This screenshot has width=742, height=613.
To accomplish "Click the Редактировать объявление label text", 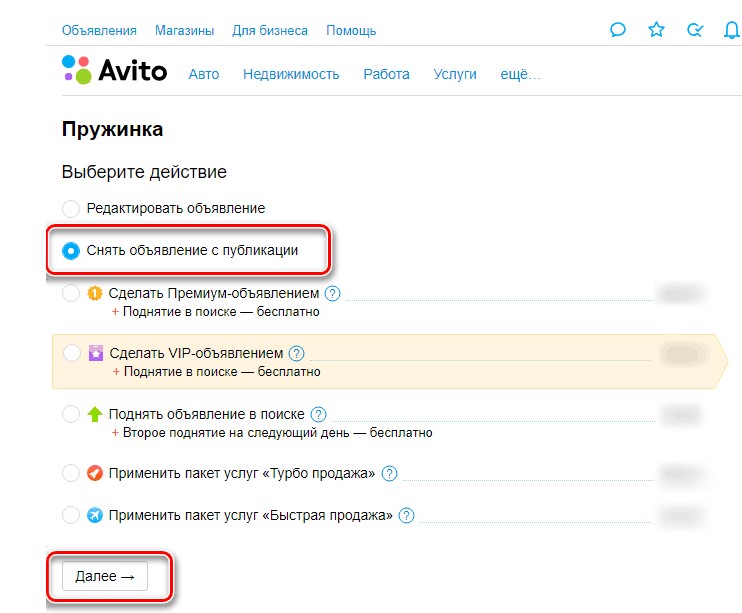I will (176, 208).
